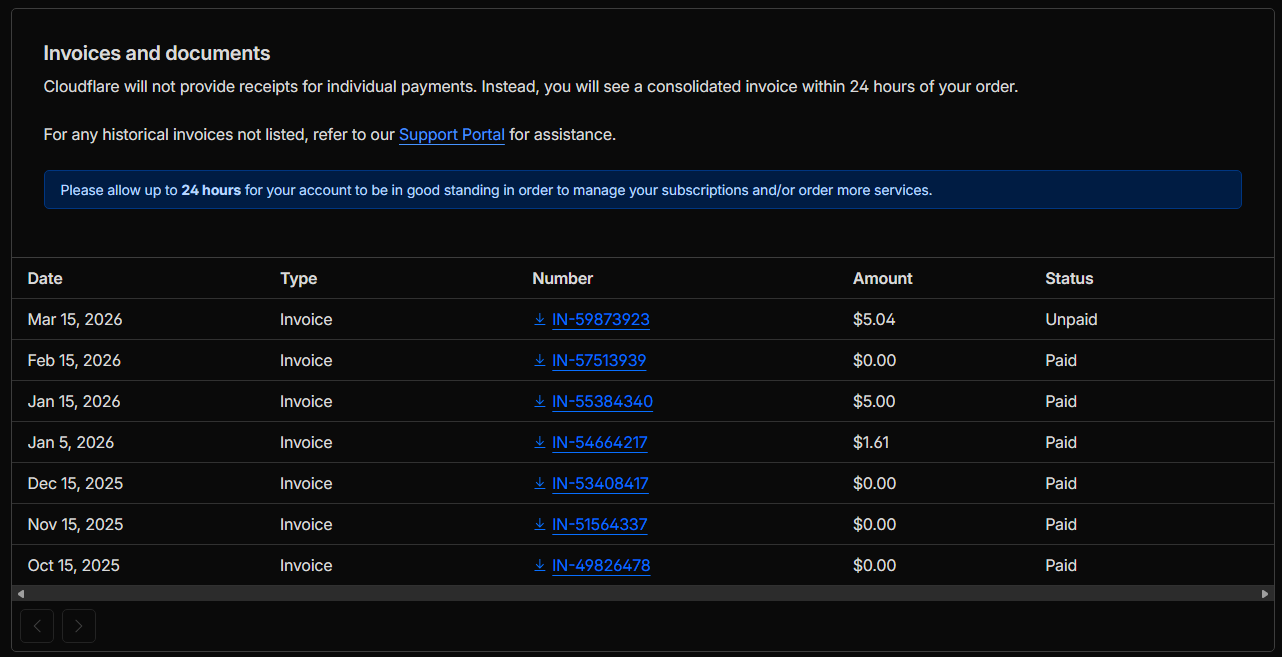Click download arrow beside IN-53408417
1282x657 pixels.
coord(540,484)
